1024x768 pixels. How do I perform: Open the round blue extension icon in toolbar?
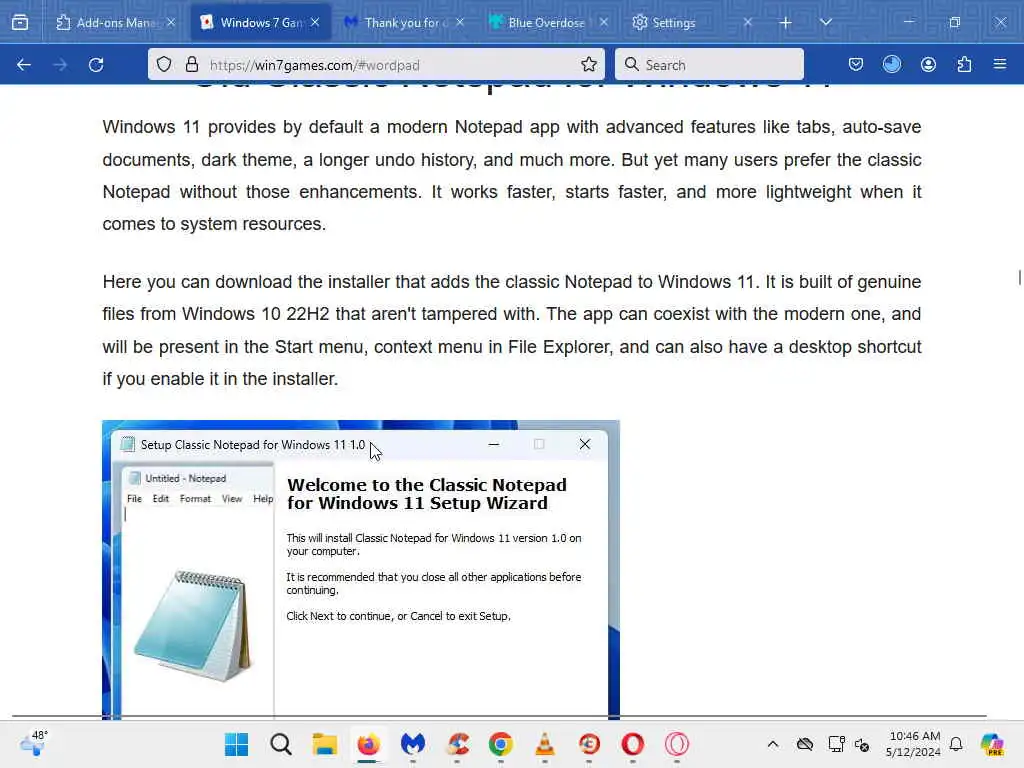[892, 64]
